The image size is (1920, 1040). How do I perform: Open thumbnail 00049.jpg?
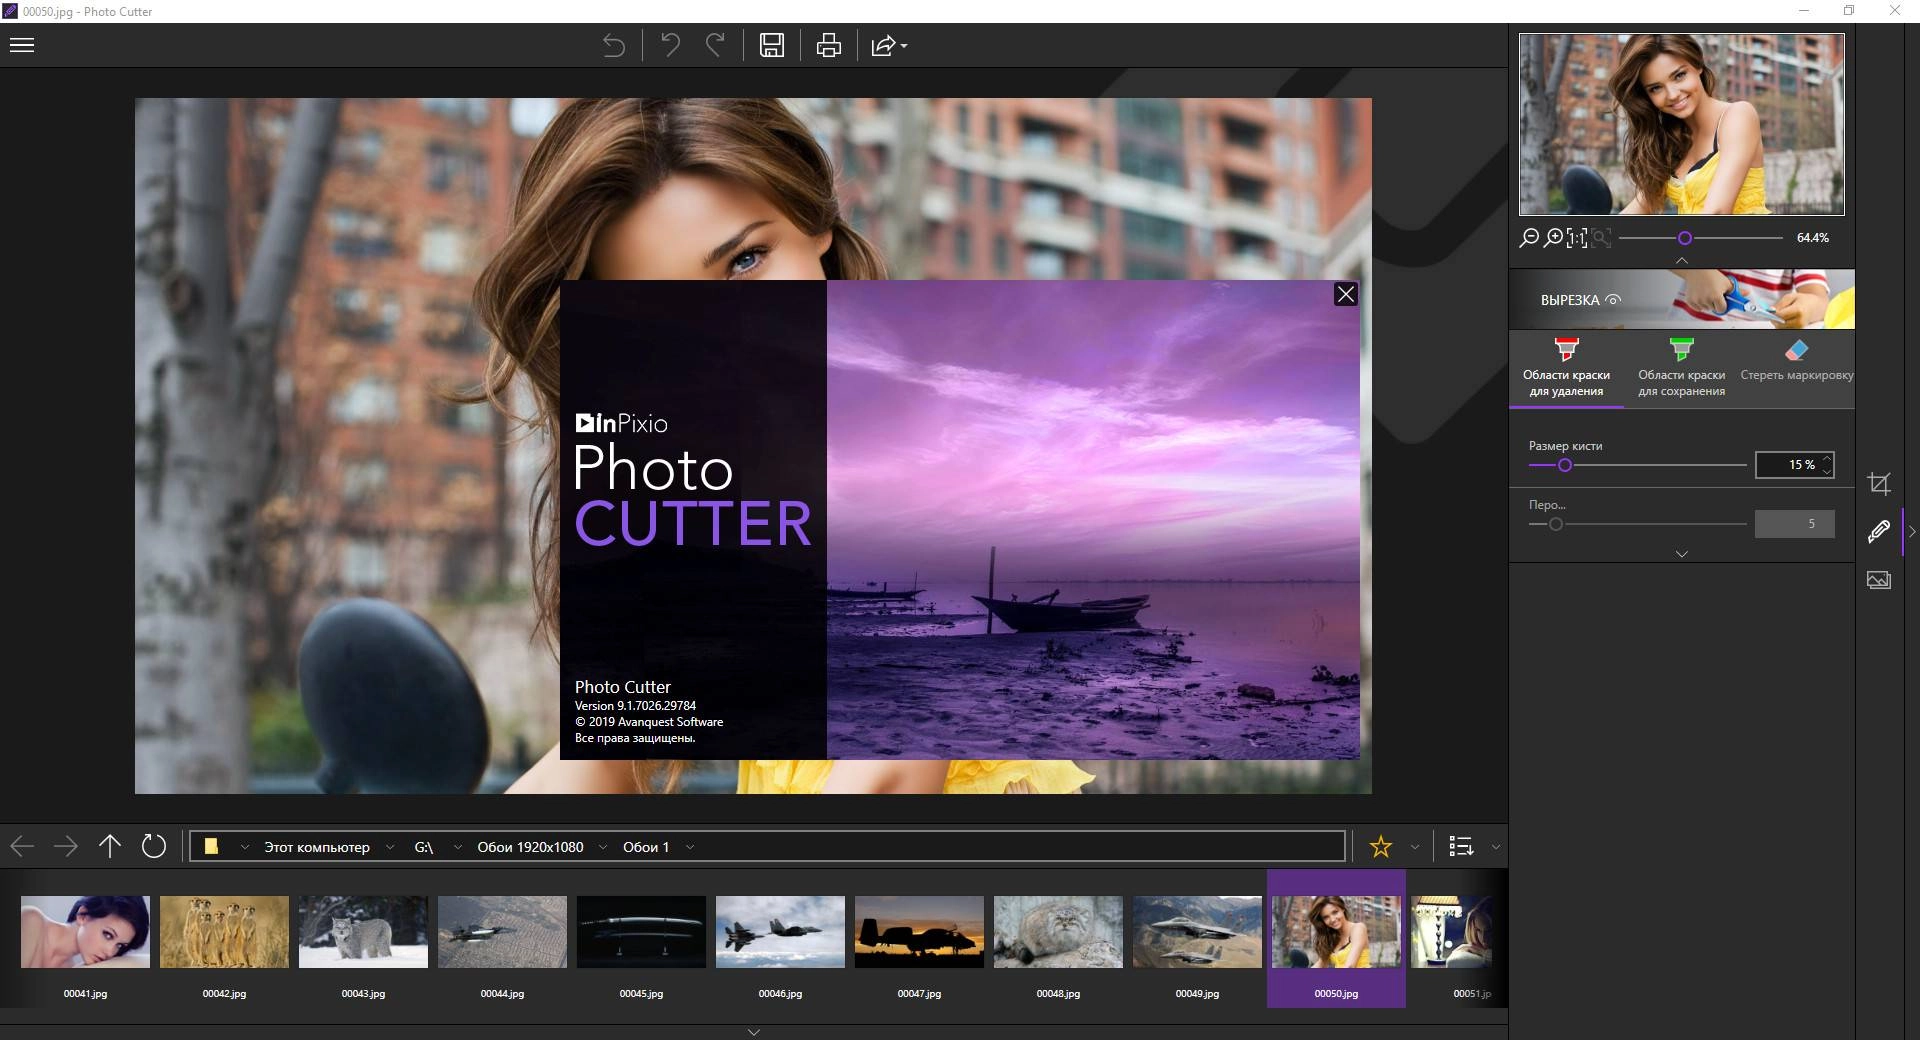click(1197, 932)
